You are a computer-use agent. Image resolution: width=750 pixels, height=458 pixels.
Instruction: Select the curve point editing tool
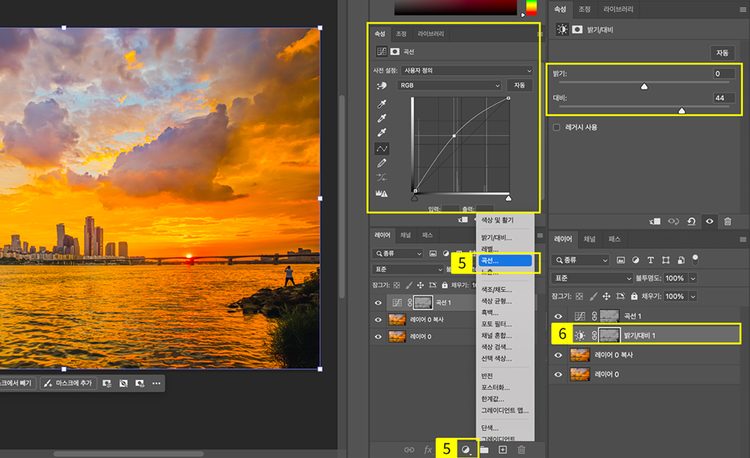382,148
